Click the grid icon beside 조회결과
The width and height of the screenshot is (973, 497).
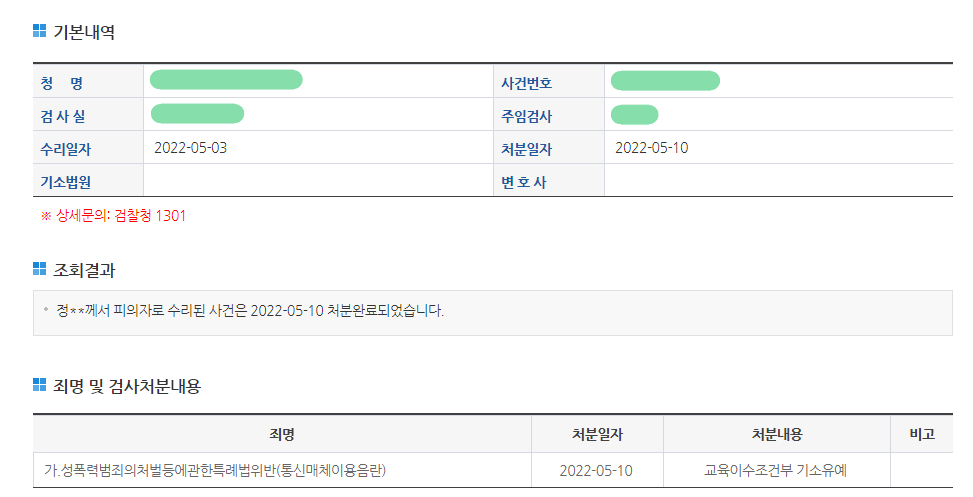40,269
